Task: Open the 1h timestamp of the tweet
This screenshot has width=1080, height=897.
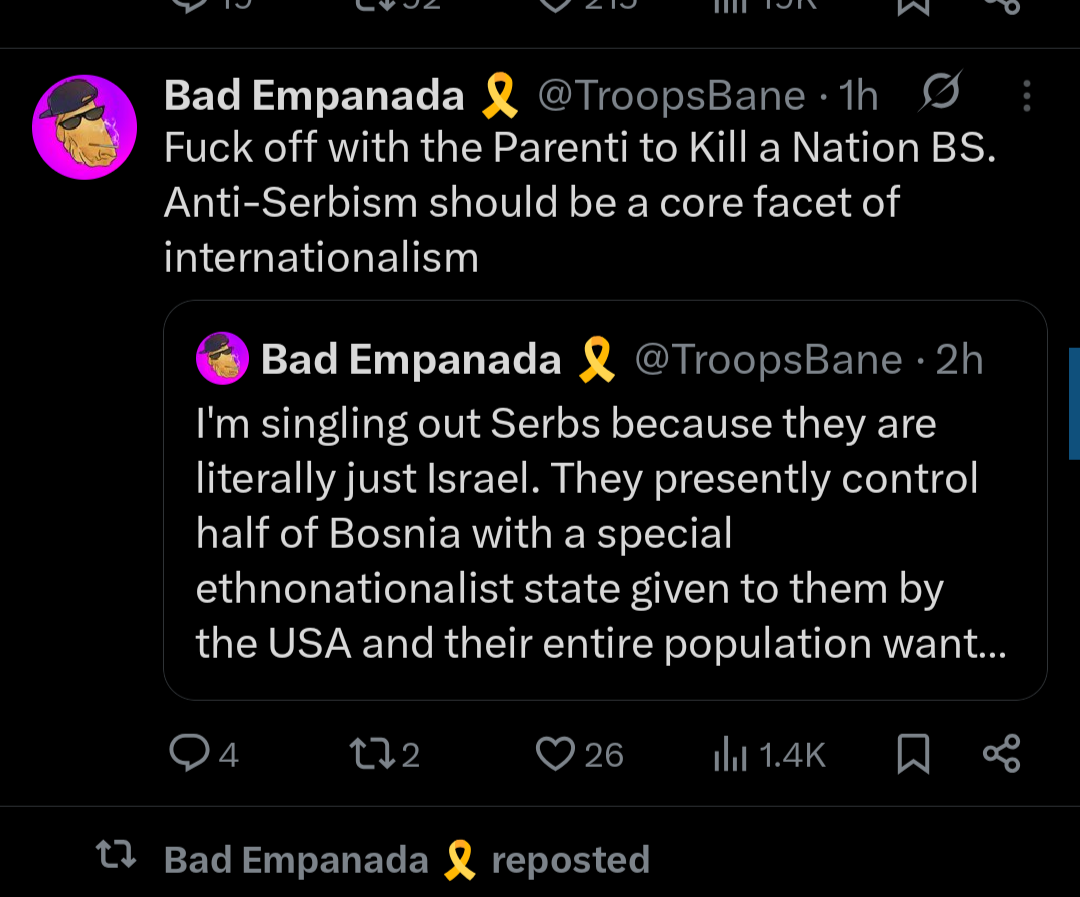Action: (x=859, y=96)
